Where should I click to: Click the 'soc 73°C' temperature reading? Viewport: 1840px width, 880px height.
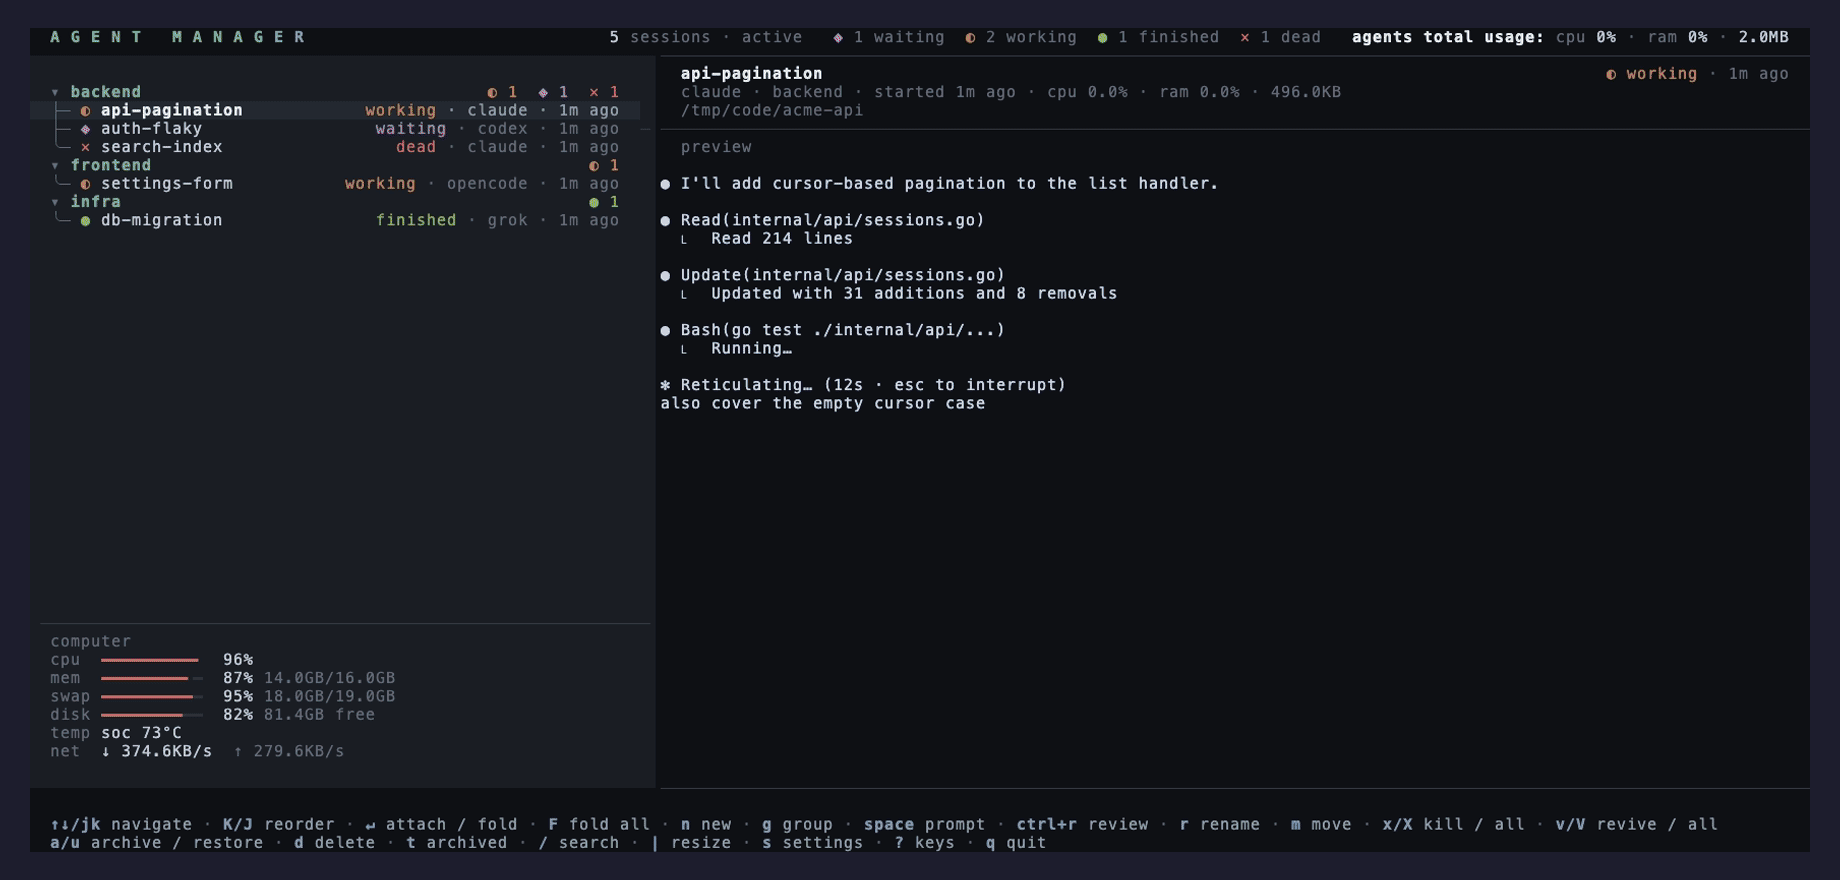(141, 733)
